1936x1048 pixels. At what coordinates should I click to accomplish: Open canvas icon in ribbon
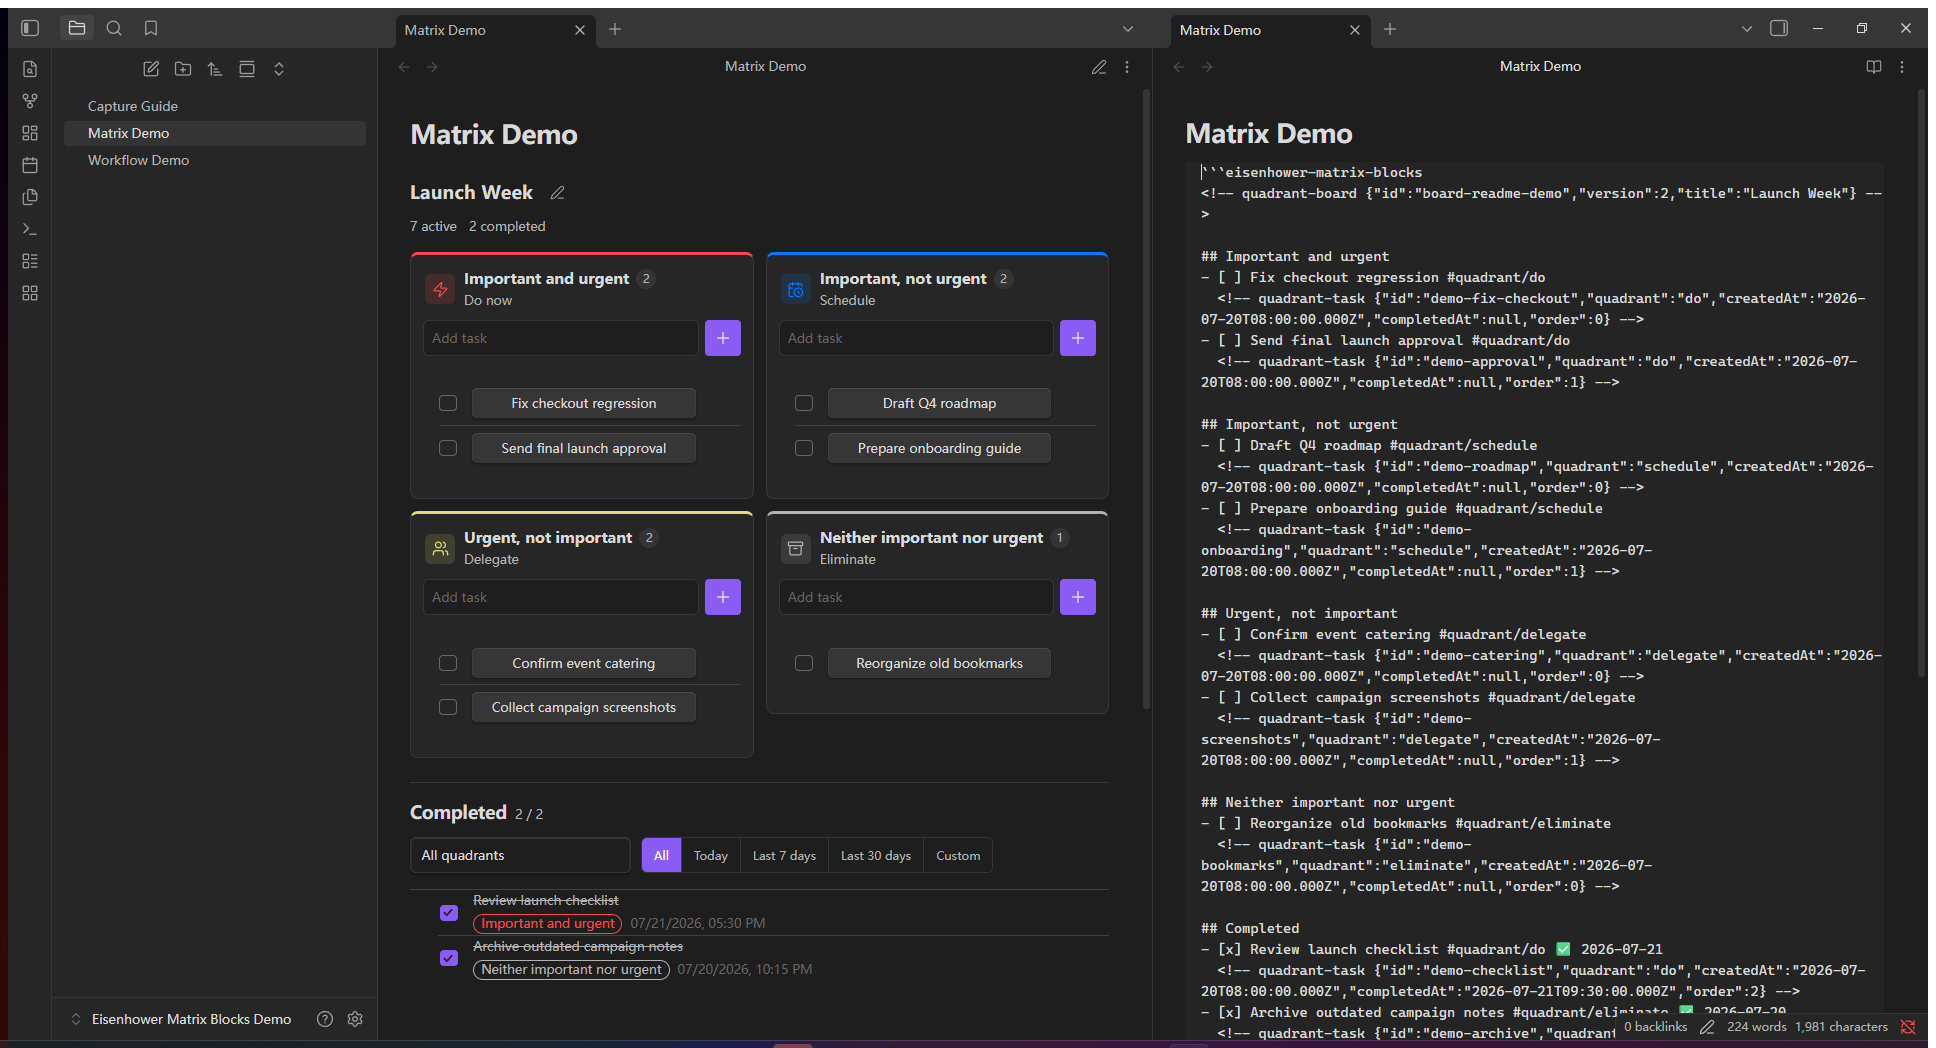pyautogui.click(x=30, y=133)
